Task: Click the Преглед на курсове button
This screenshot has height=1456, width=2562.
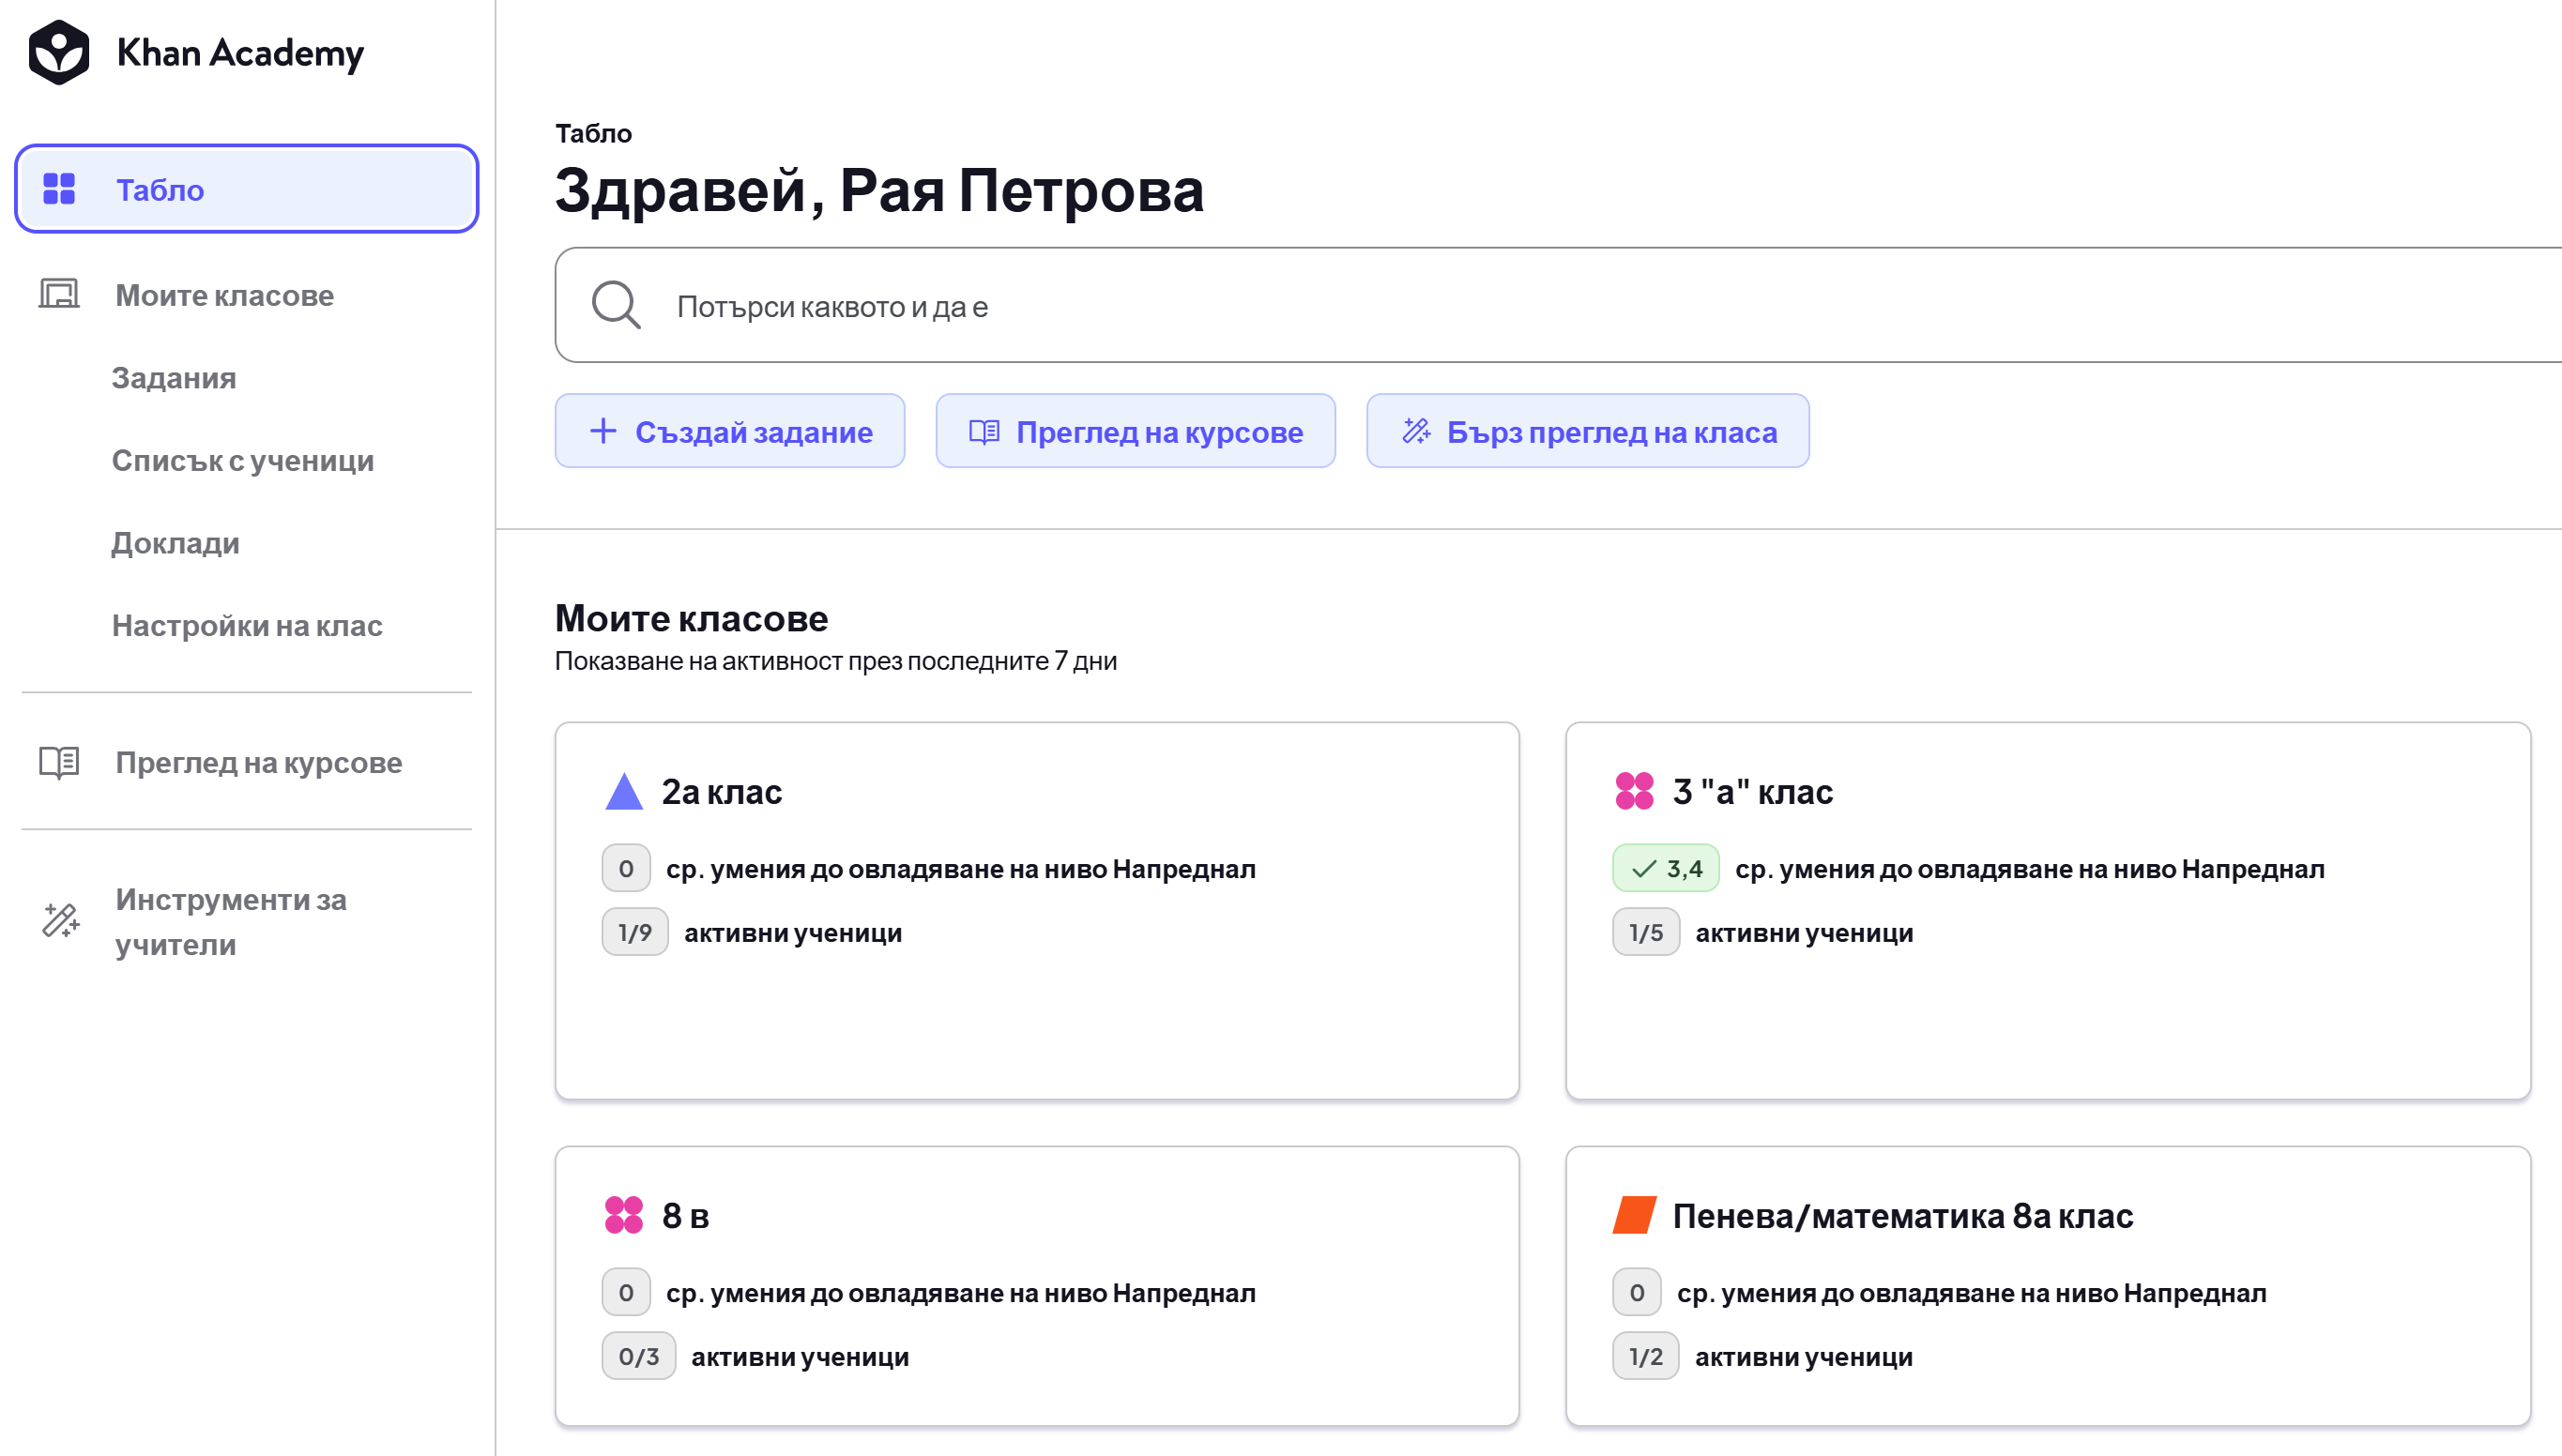Action: (x=1135, y=431)
